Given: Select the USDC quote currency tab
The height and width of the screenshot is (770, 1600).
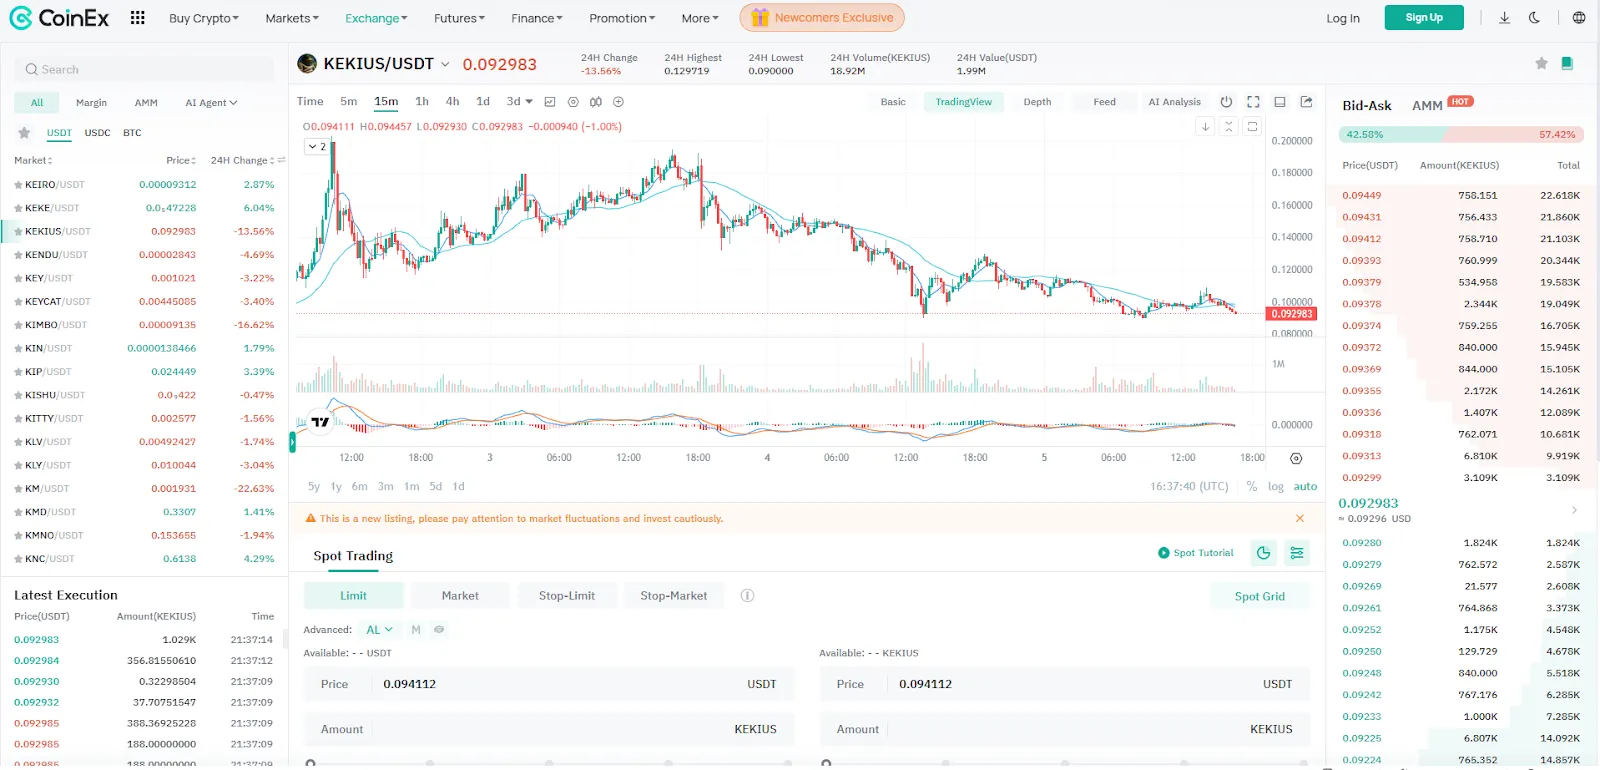Looking at the screenshot, I should [x=98, y=133].
